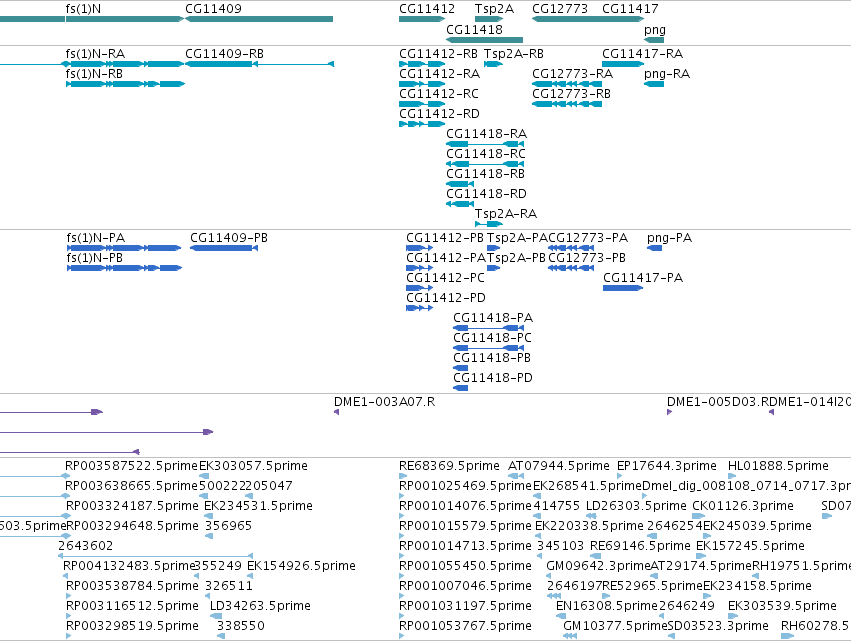Open protein CG11418-PB
Viewport: 851px width, 641px height.
[x=461, y=369]
